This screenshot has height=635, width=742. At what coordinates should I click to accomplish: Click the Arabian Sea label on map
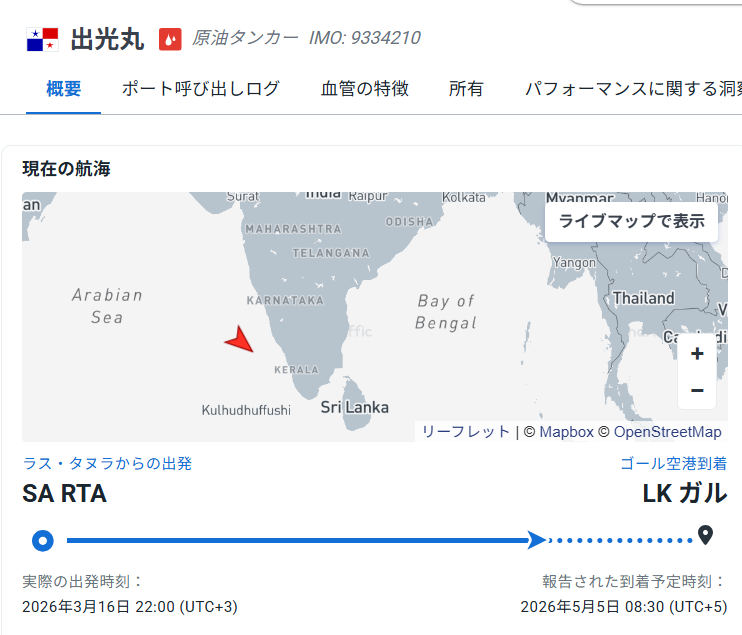[x=107, y=306]
